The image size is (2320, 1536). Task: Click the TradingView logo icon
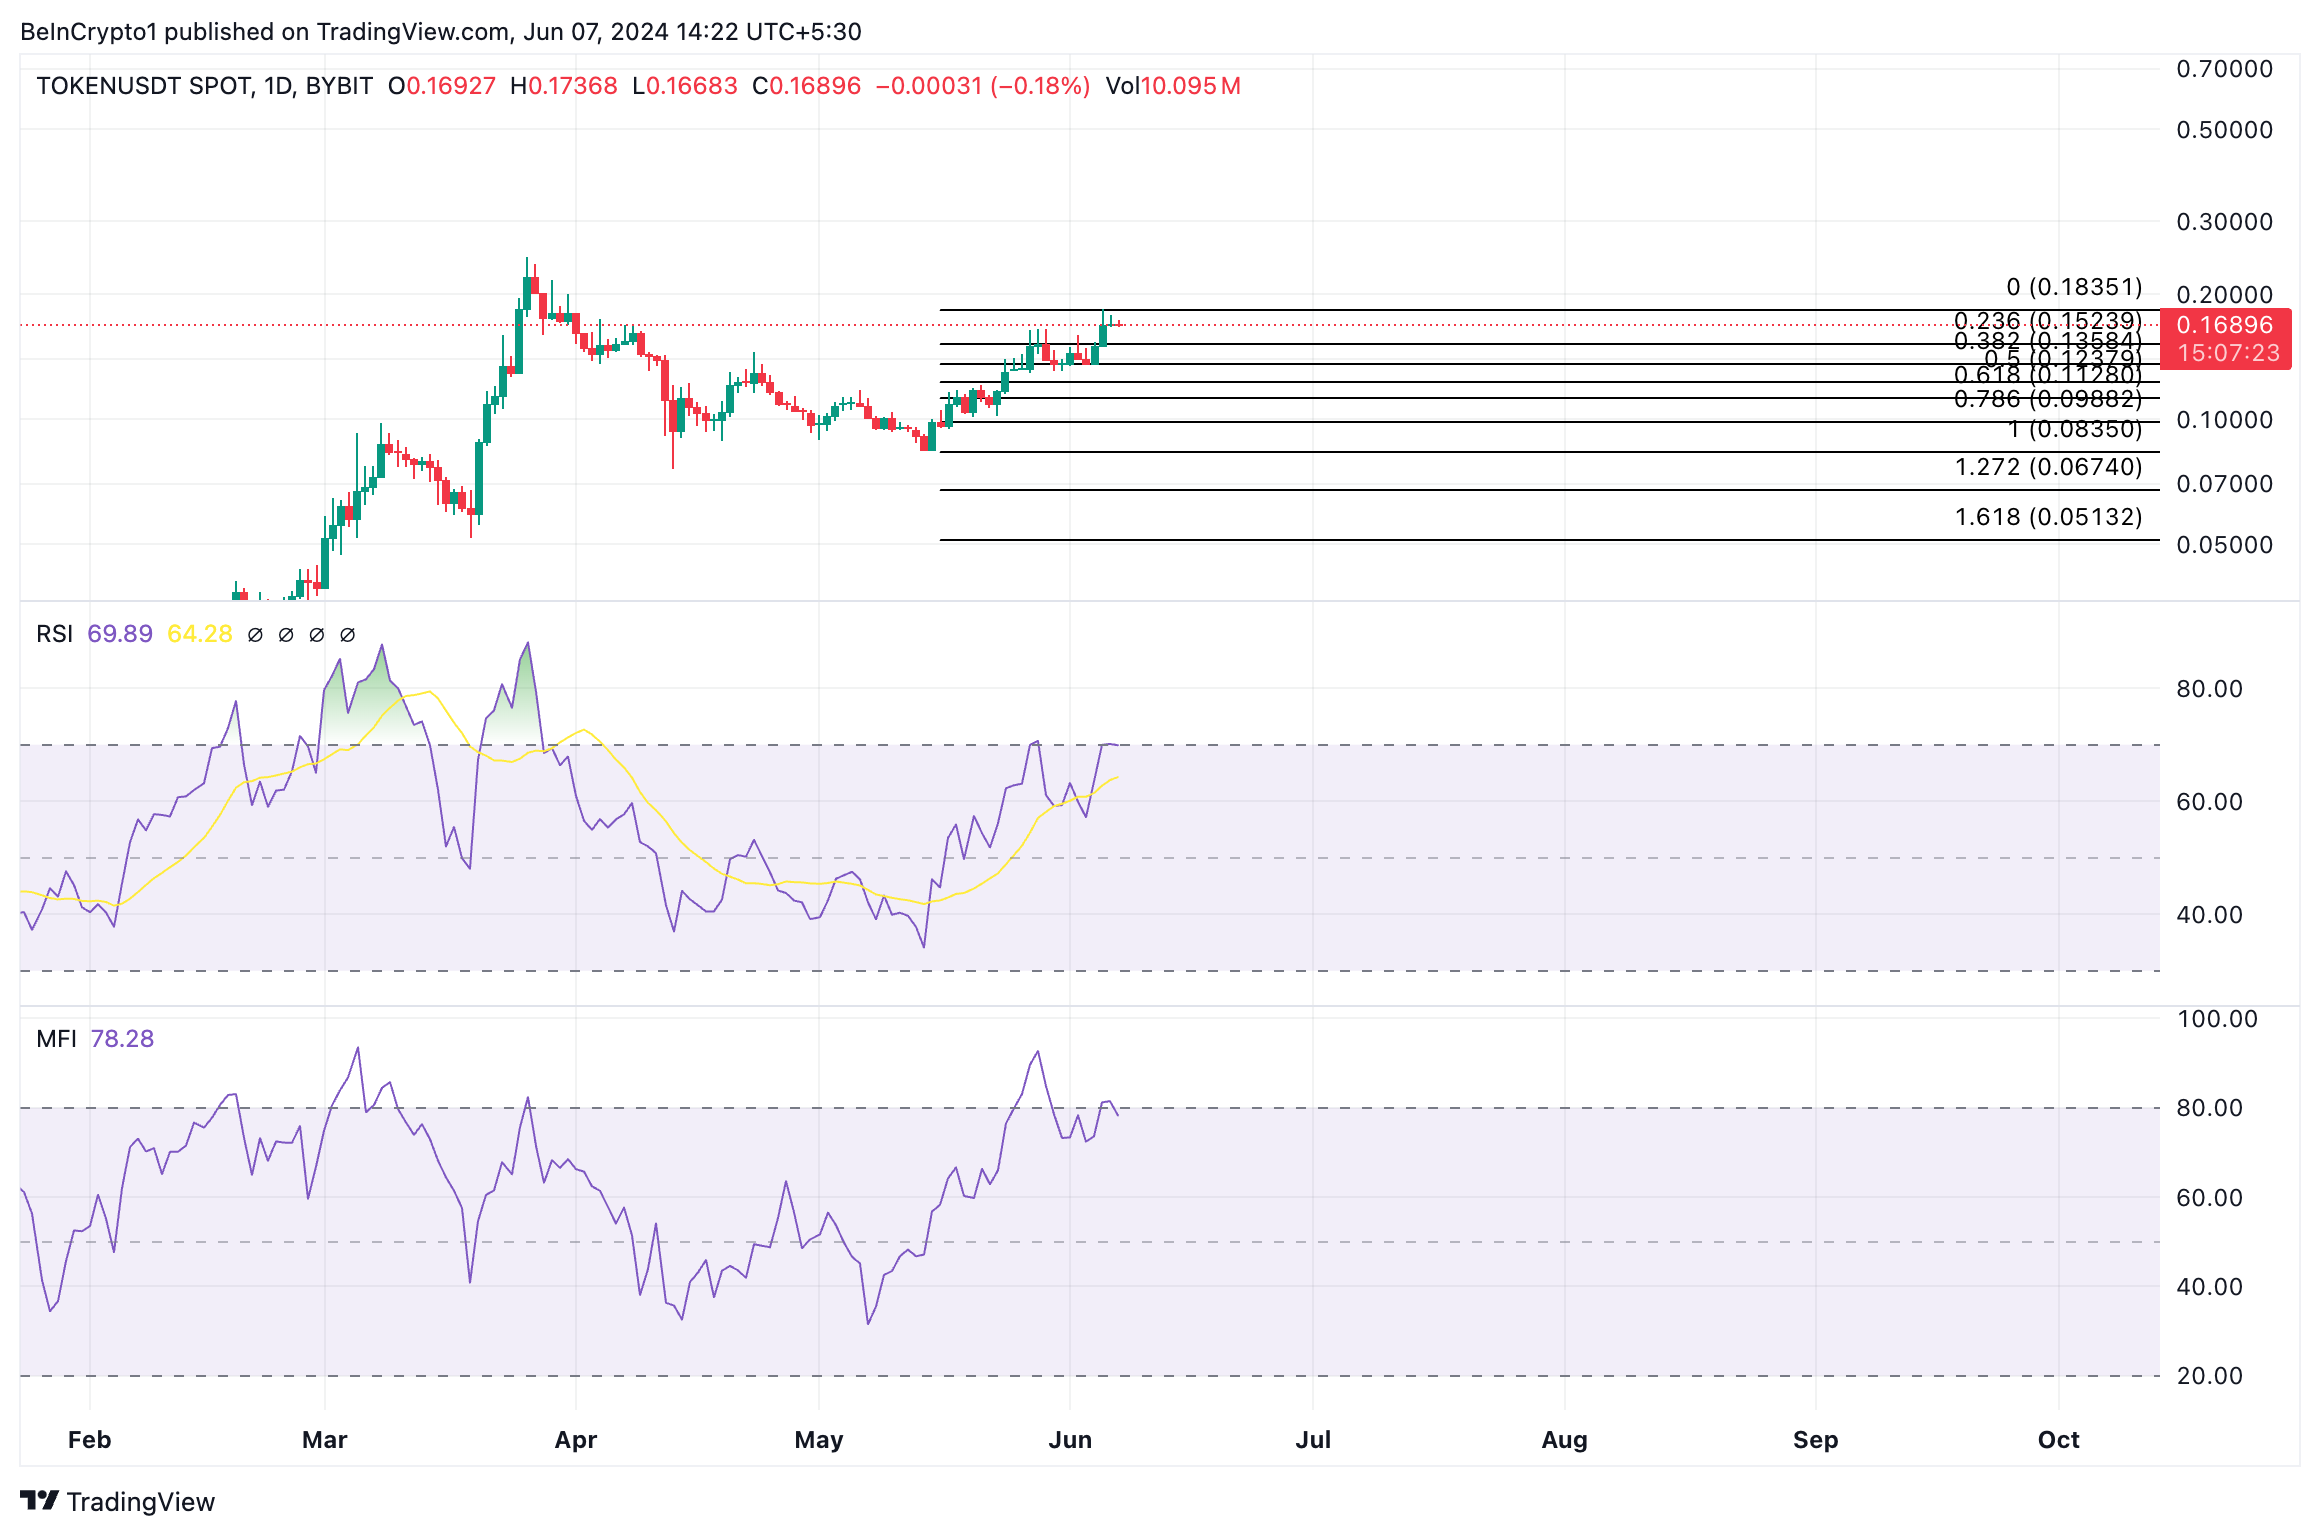[x=40, y=1500]
